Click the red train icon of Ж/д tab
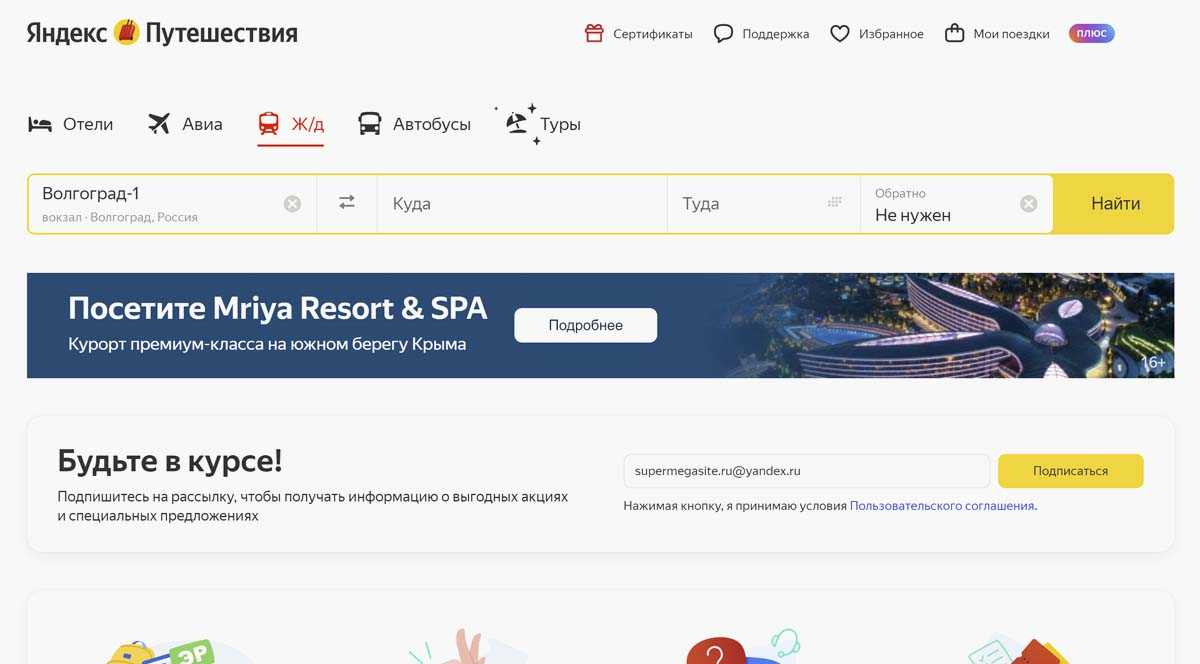The height and width of the screenshot is (664, 1200). pos(268,124)
